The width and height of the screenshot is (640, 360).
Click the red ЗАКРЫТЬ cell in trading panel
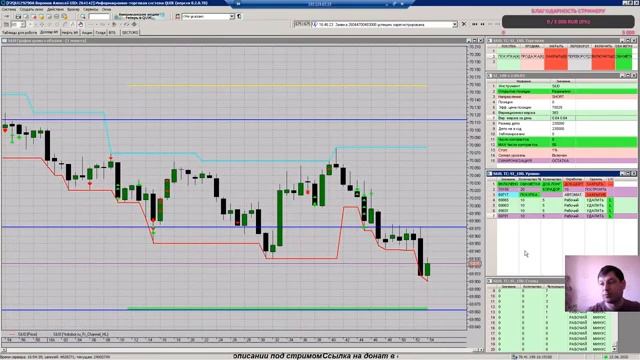[556, 57]
